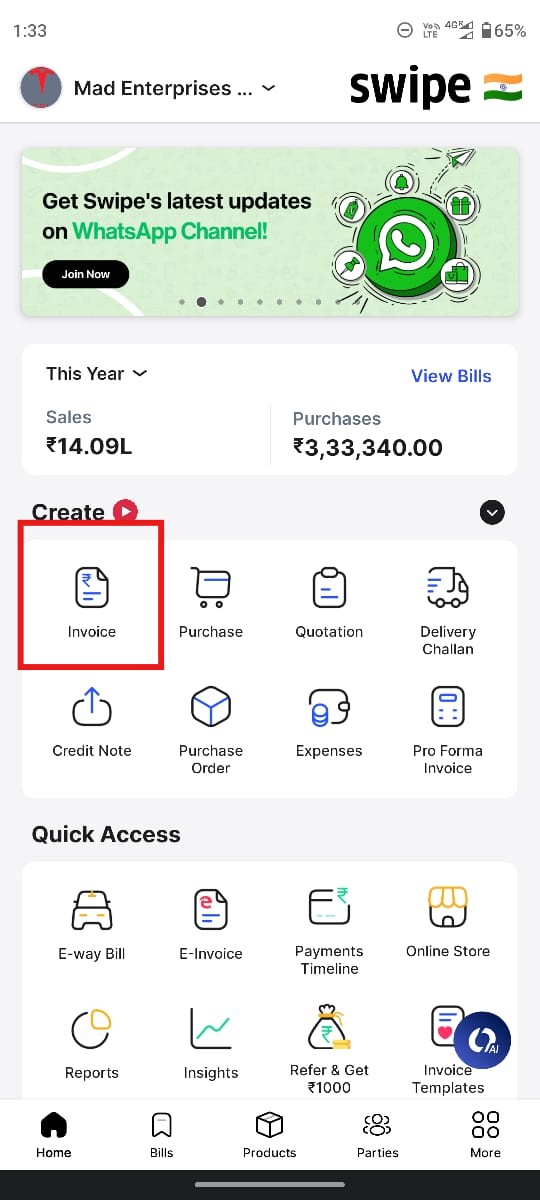Open the Expenses icon
This screenshot has height=1200, width=540.
(329, 707)
